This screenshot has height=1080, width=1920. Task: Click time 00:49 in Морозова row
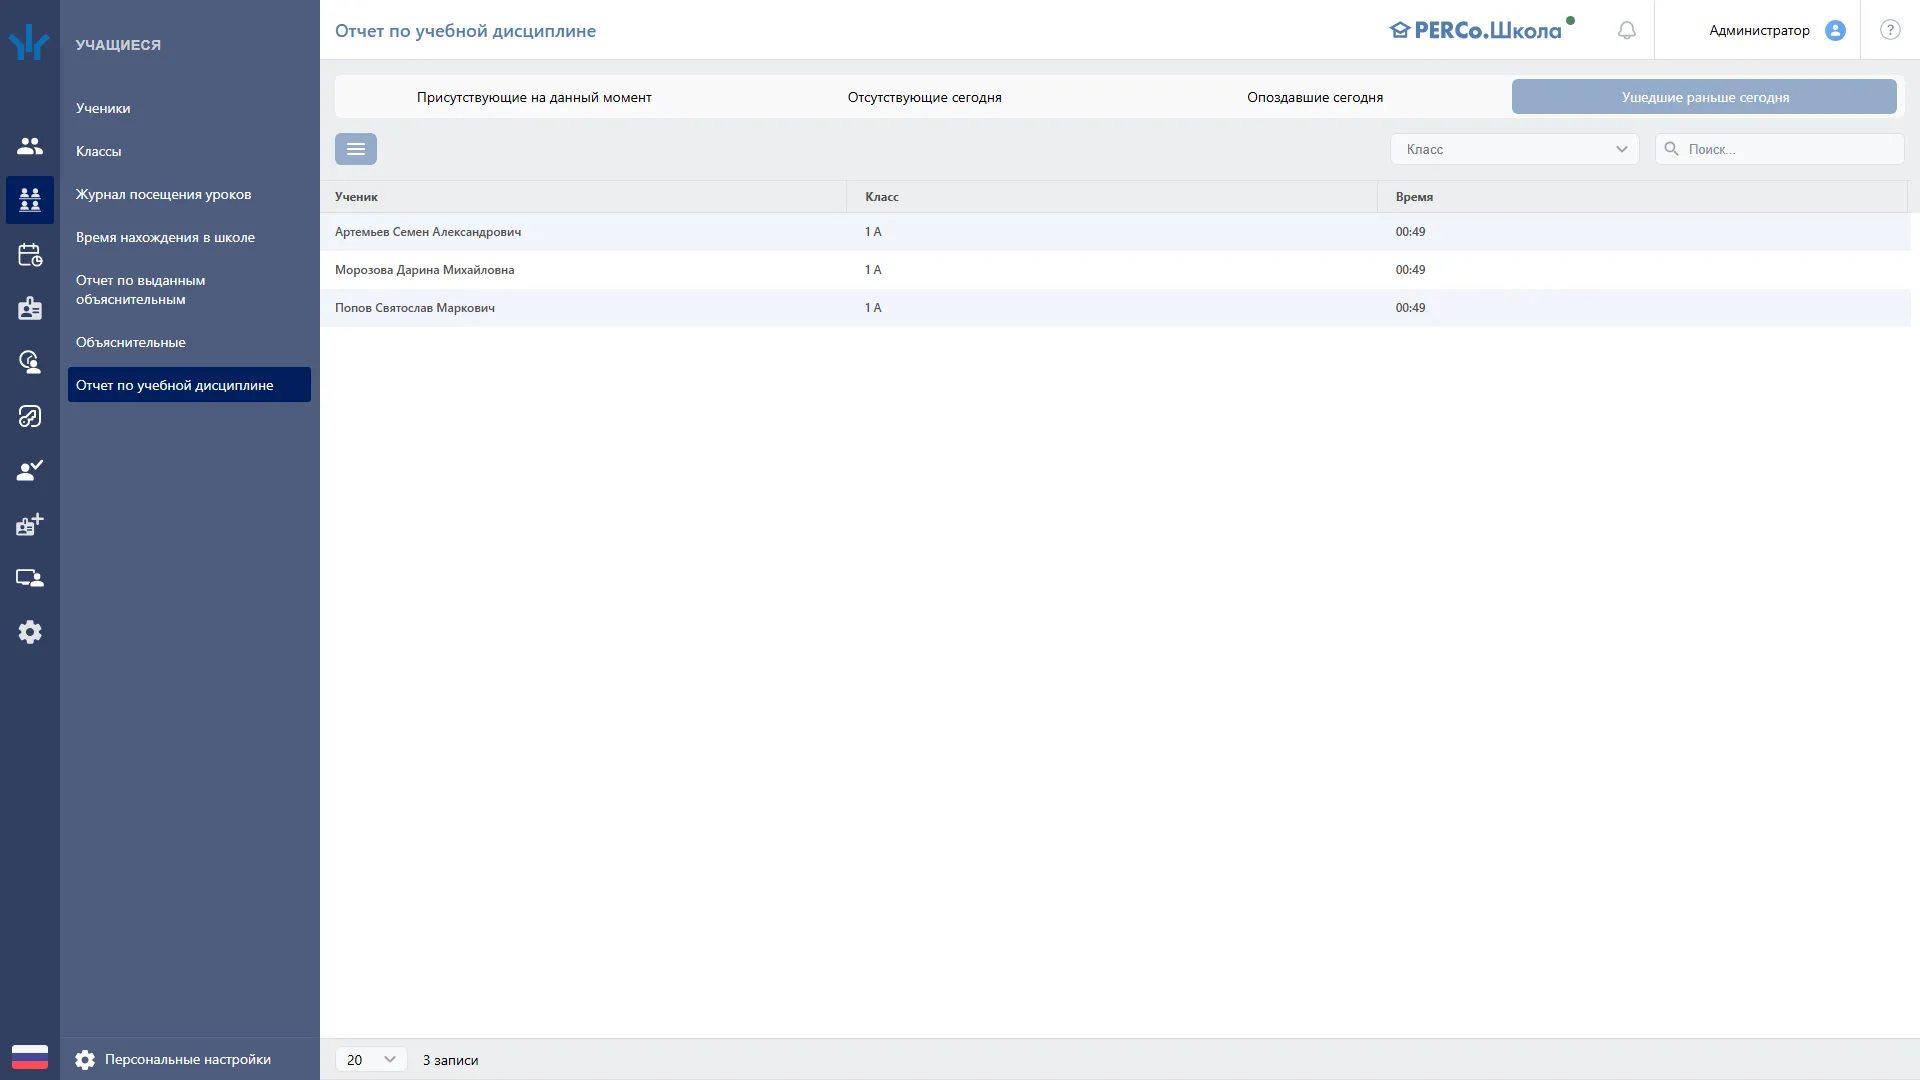tap(1410, 270)
